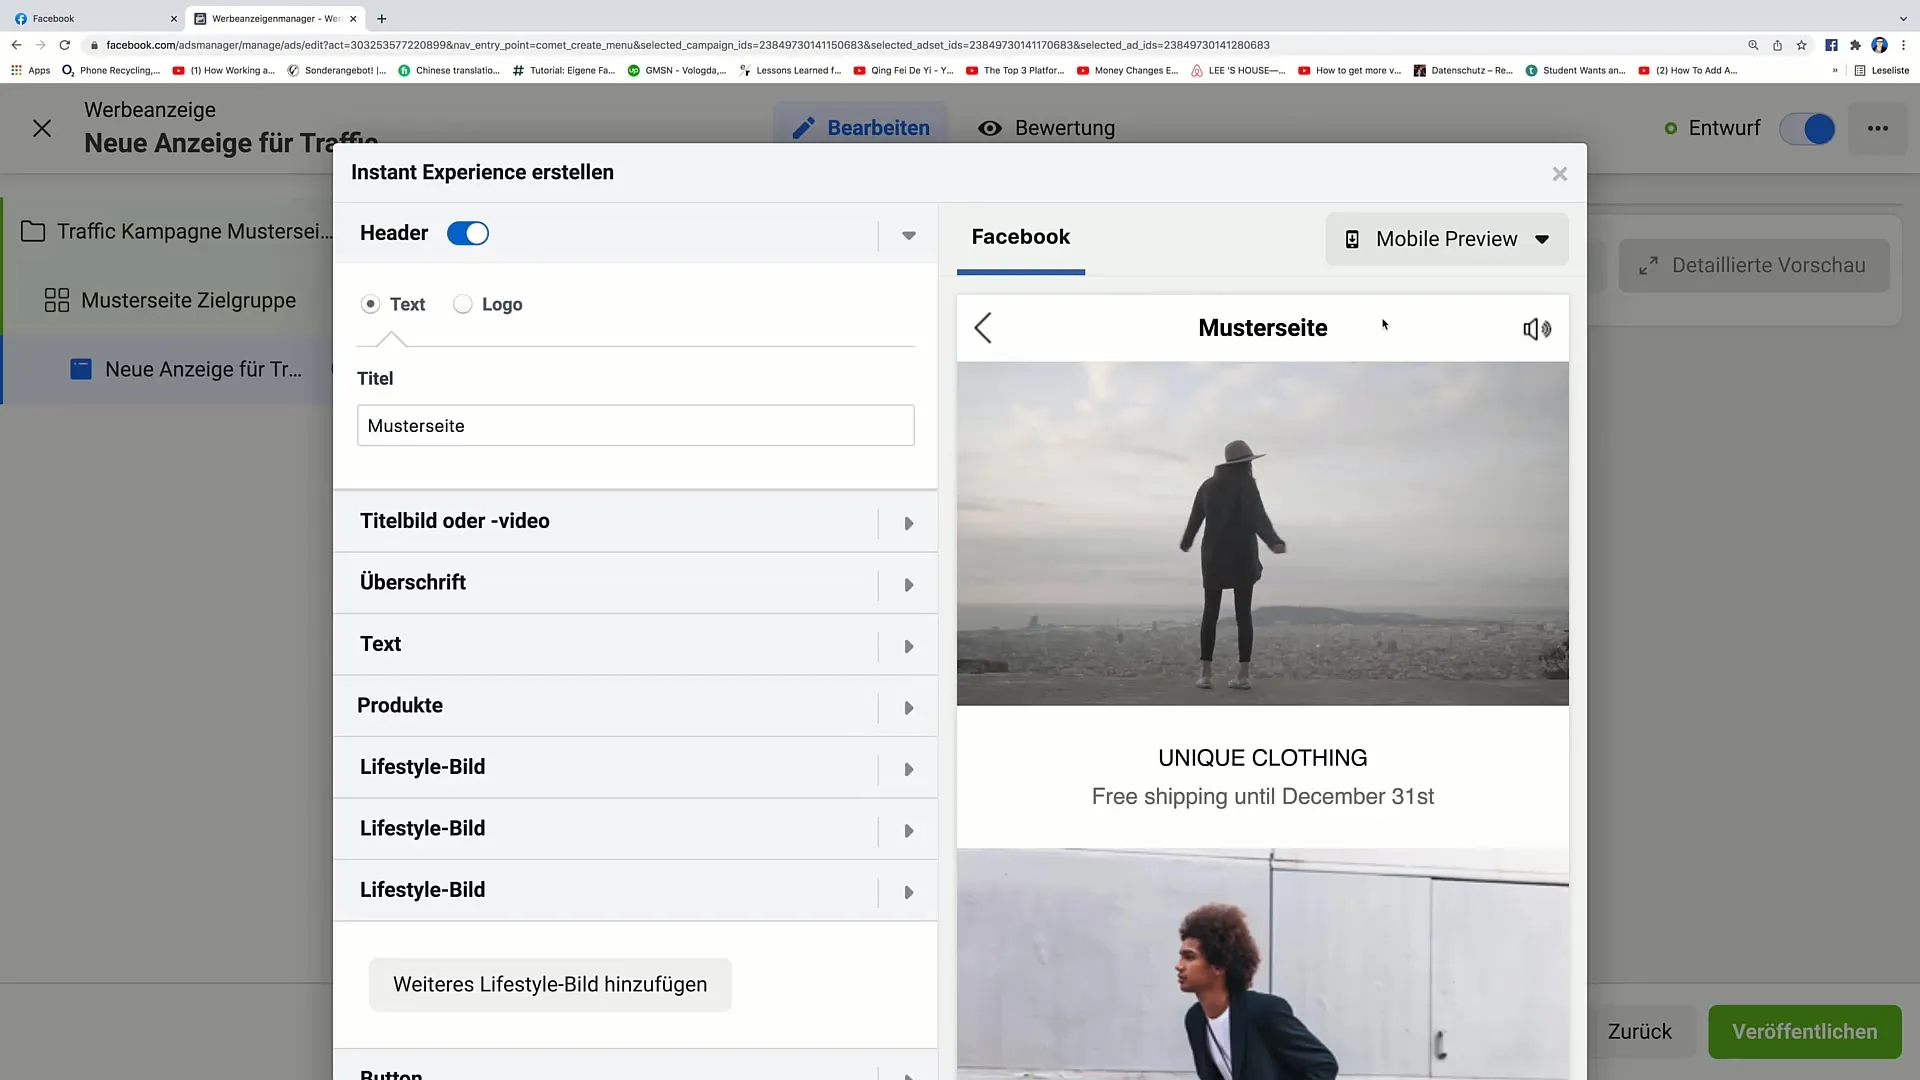Image resolution: width=1920 pixels, height=1080 pixels.
Task: Show more bookmarks with the double chevron
Action: (1835, 70)
